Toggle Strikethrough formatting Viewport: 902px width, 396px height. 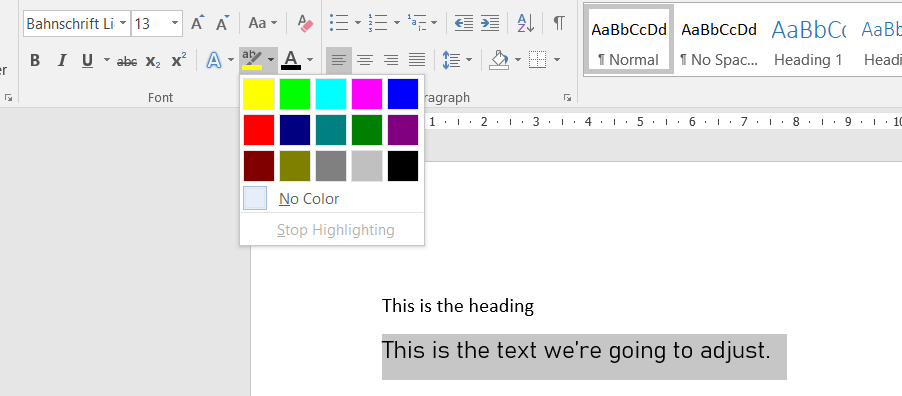tap(127, 61)
